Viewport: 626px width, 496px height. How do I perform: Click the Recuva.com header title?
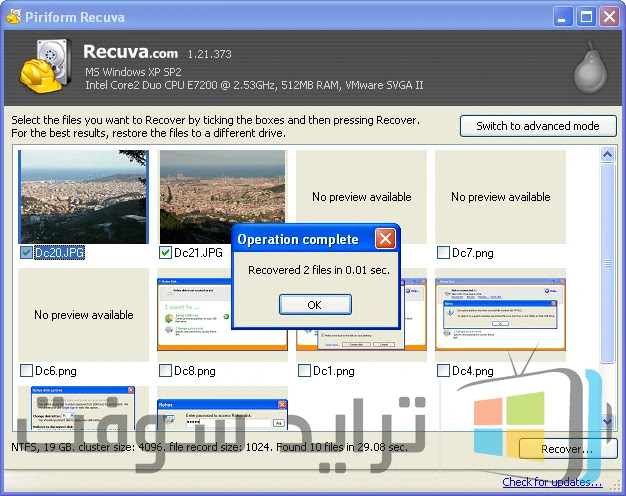point(131,52)
